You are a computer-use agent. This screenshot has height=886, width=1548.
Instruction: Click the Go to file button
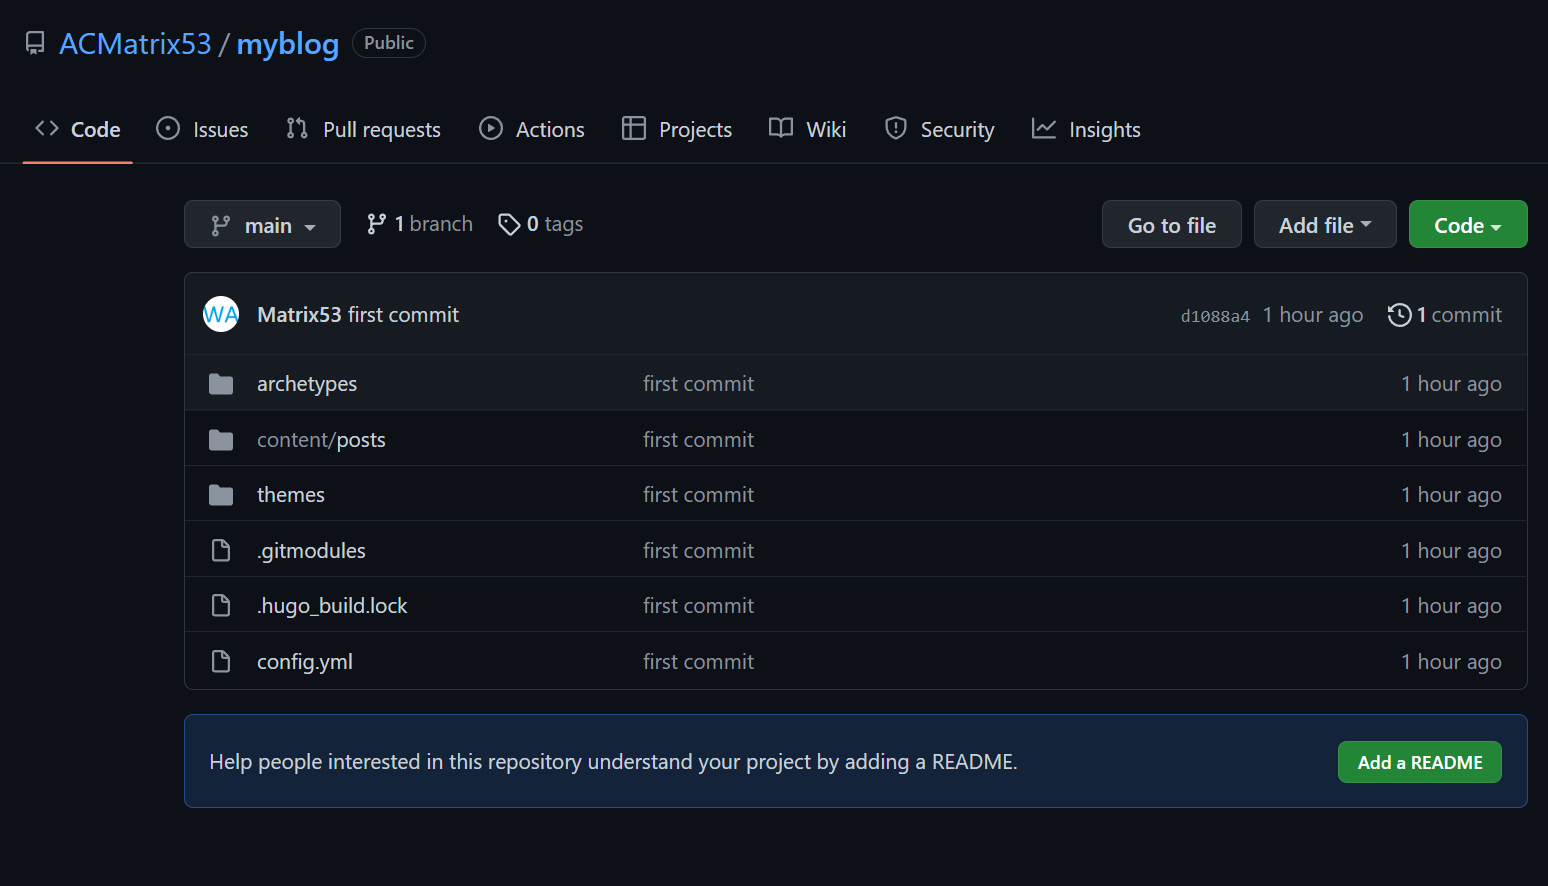[1172, 225]
